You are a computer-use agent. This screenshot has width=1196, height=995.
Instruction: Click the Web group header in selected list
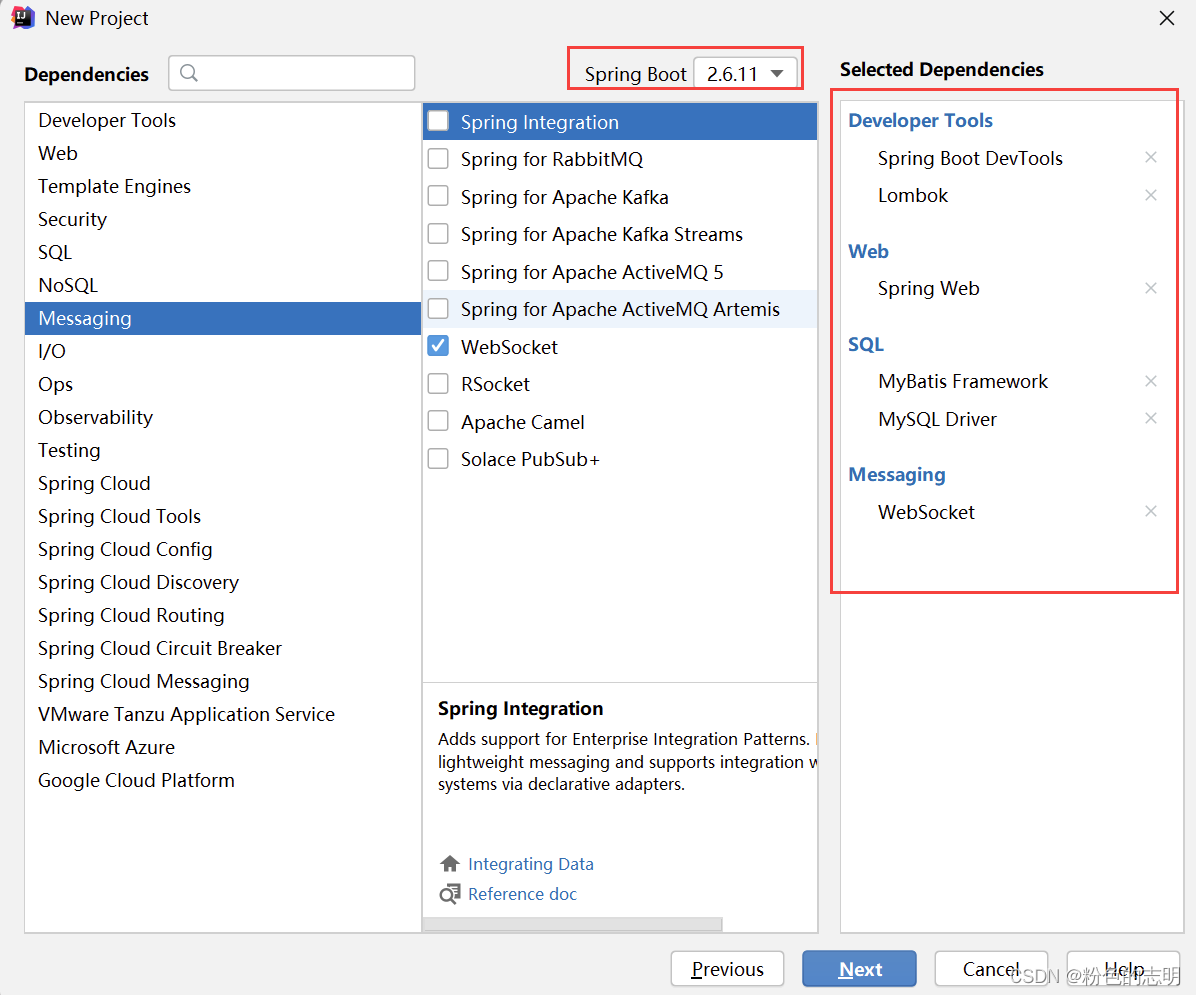point(868,251)
